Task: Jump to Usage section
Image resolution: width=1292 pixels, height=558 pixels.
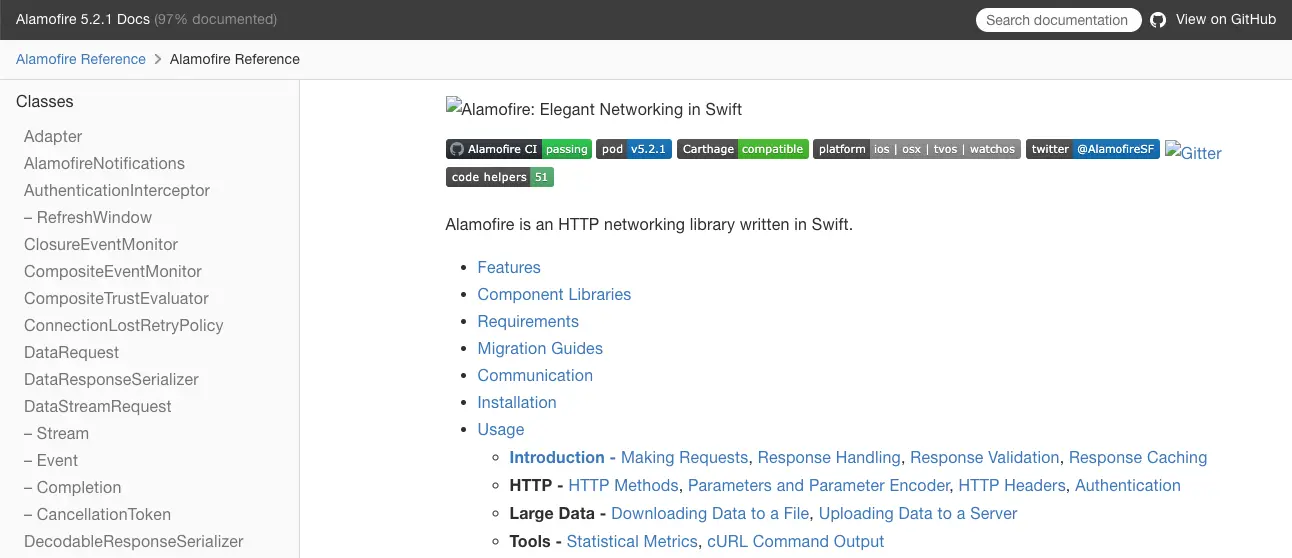Action: [x=501, y=429]
